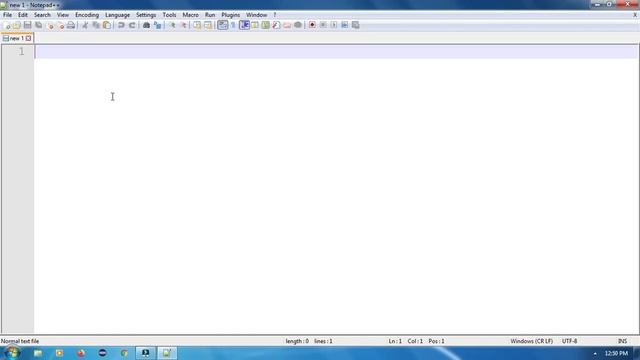This screenshot has height=360, width=640.
Task: Open the Plugins menu
Action: click(x=231, y=15)
